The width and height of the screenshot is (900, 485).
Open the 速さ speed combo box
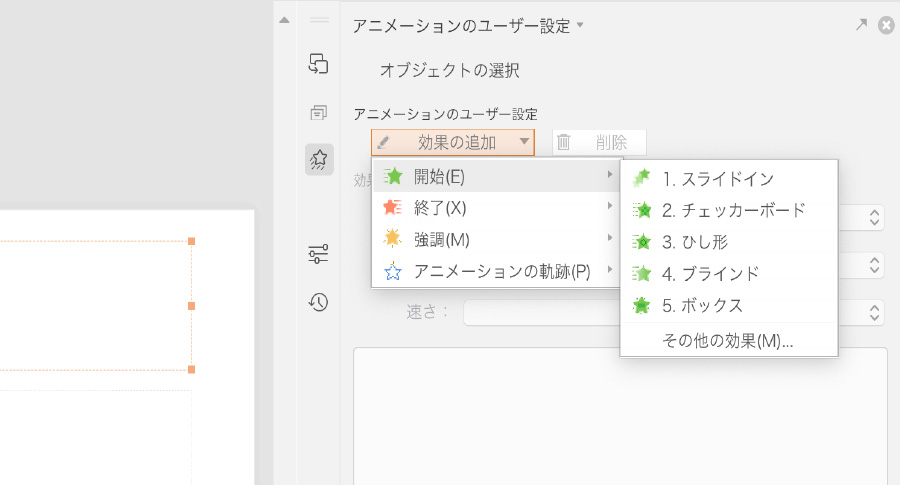click(x=874, y=313)
